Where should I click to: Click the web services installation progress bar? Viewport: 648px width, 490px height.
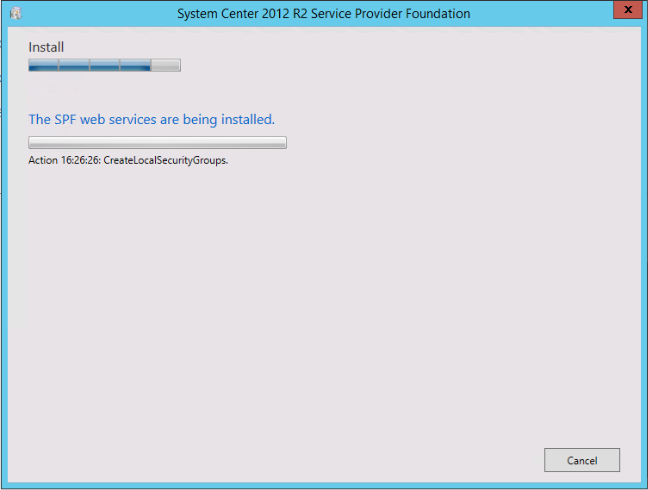pyautogui.click(x=157, y=143)
